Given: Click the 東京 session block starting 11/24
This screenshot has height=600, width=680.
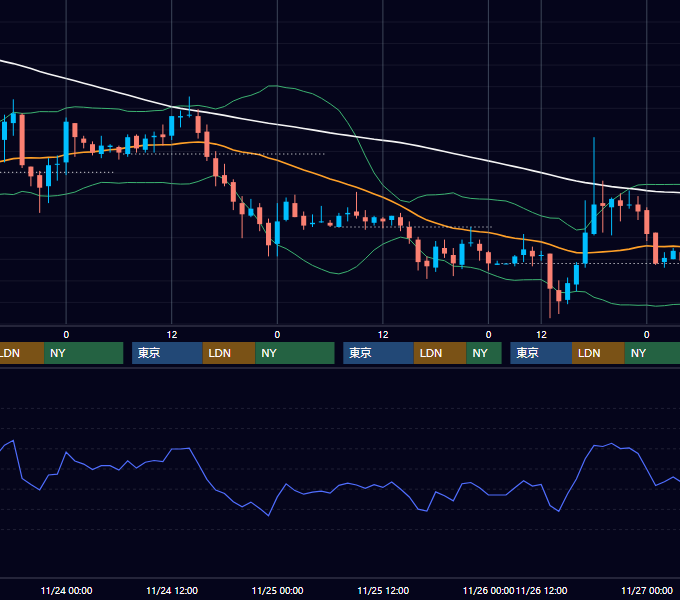Looking at the screenshot, I should (x=167, y=353).
